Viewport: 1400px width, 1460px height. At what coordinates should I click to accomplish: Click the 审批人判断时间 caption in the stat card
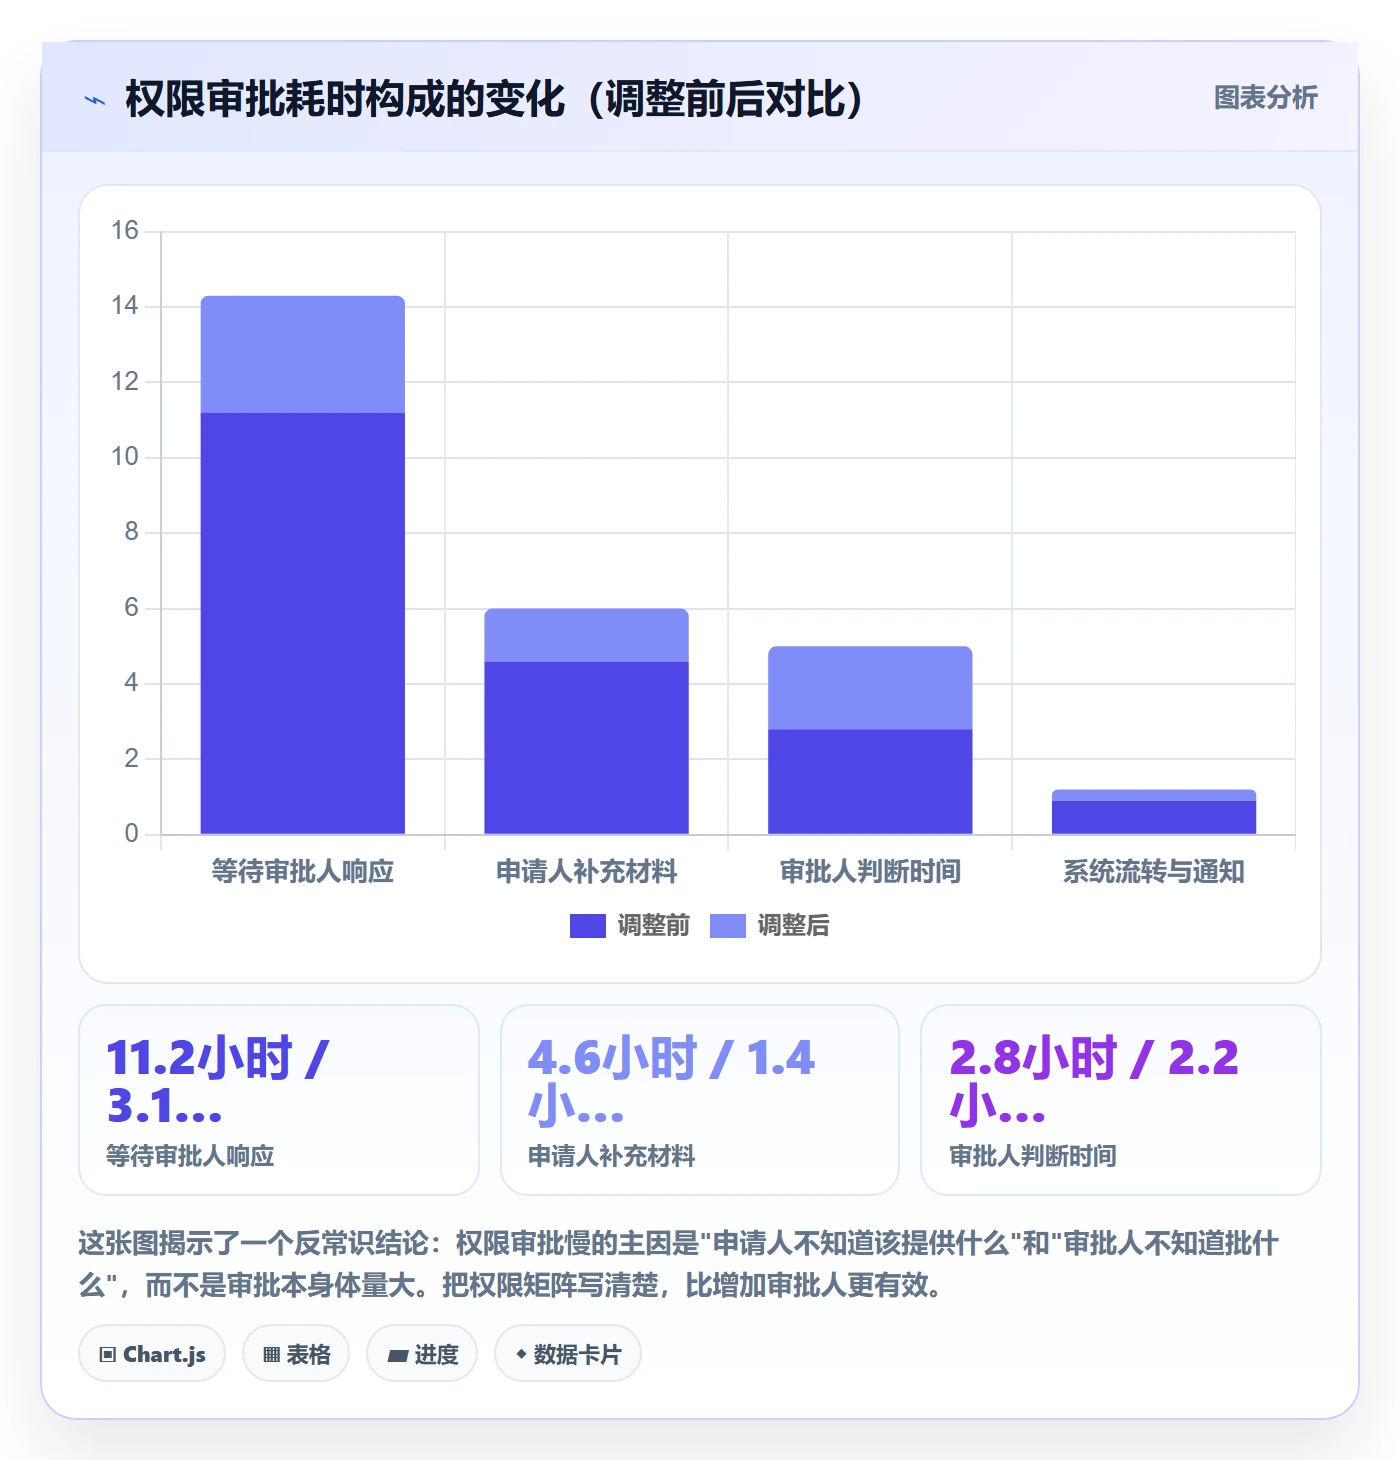pos(1033,1156)
